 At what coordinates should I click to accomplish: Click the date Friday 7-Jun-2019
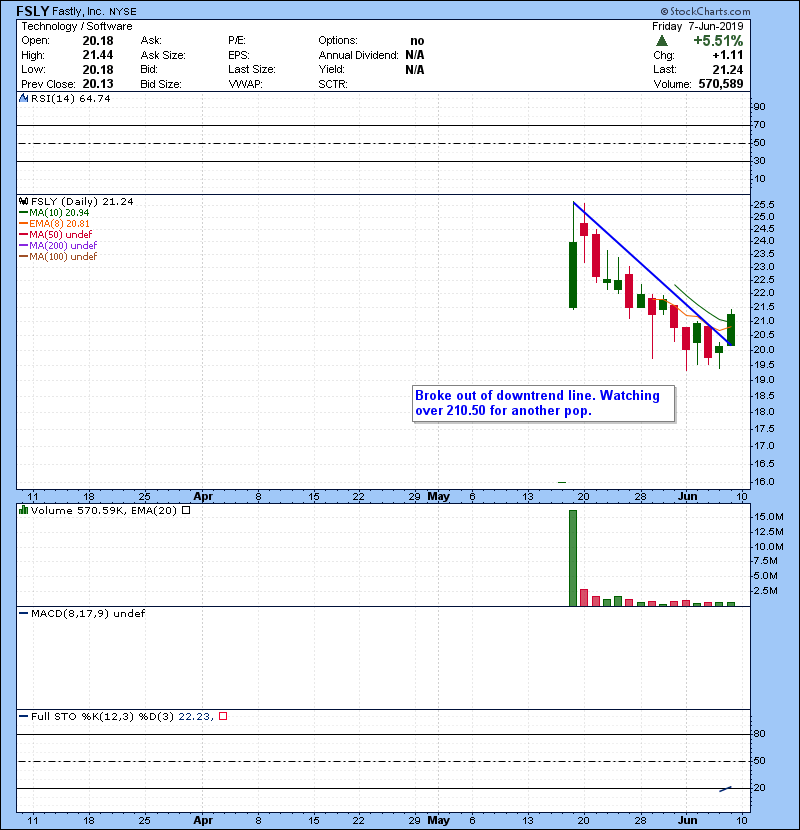(698, 26)
